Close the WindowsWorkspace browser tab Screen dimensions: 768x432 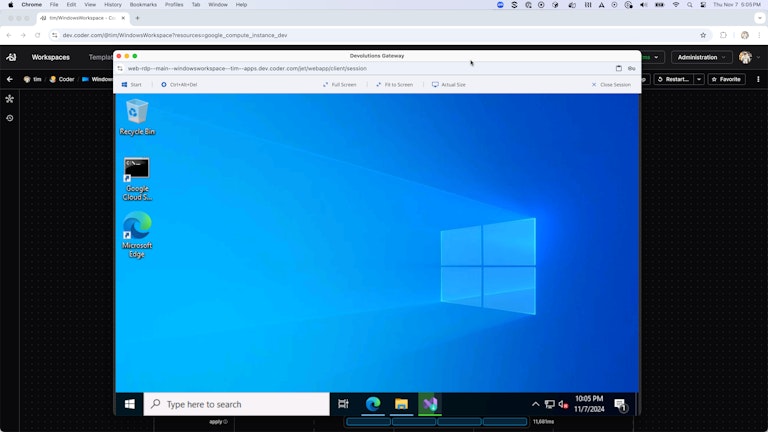point(123,18)
